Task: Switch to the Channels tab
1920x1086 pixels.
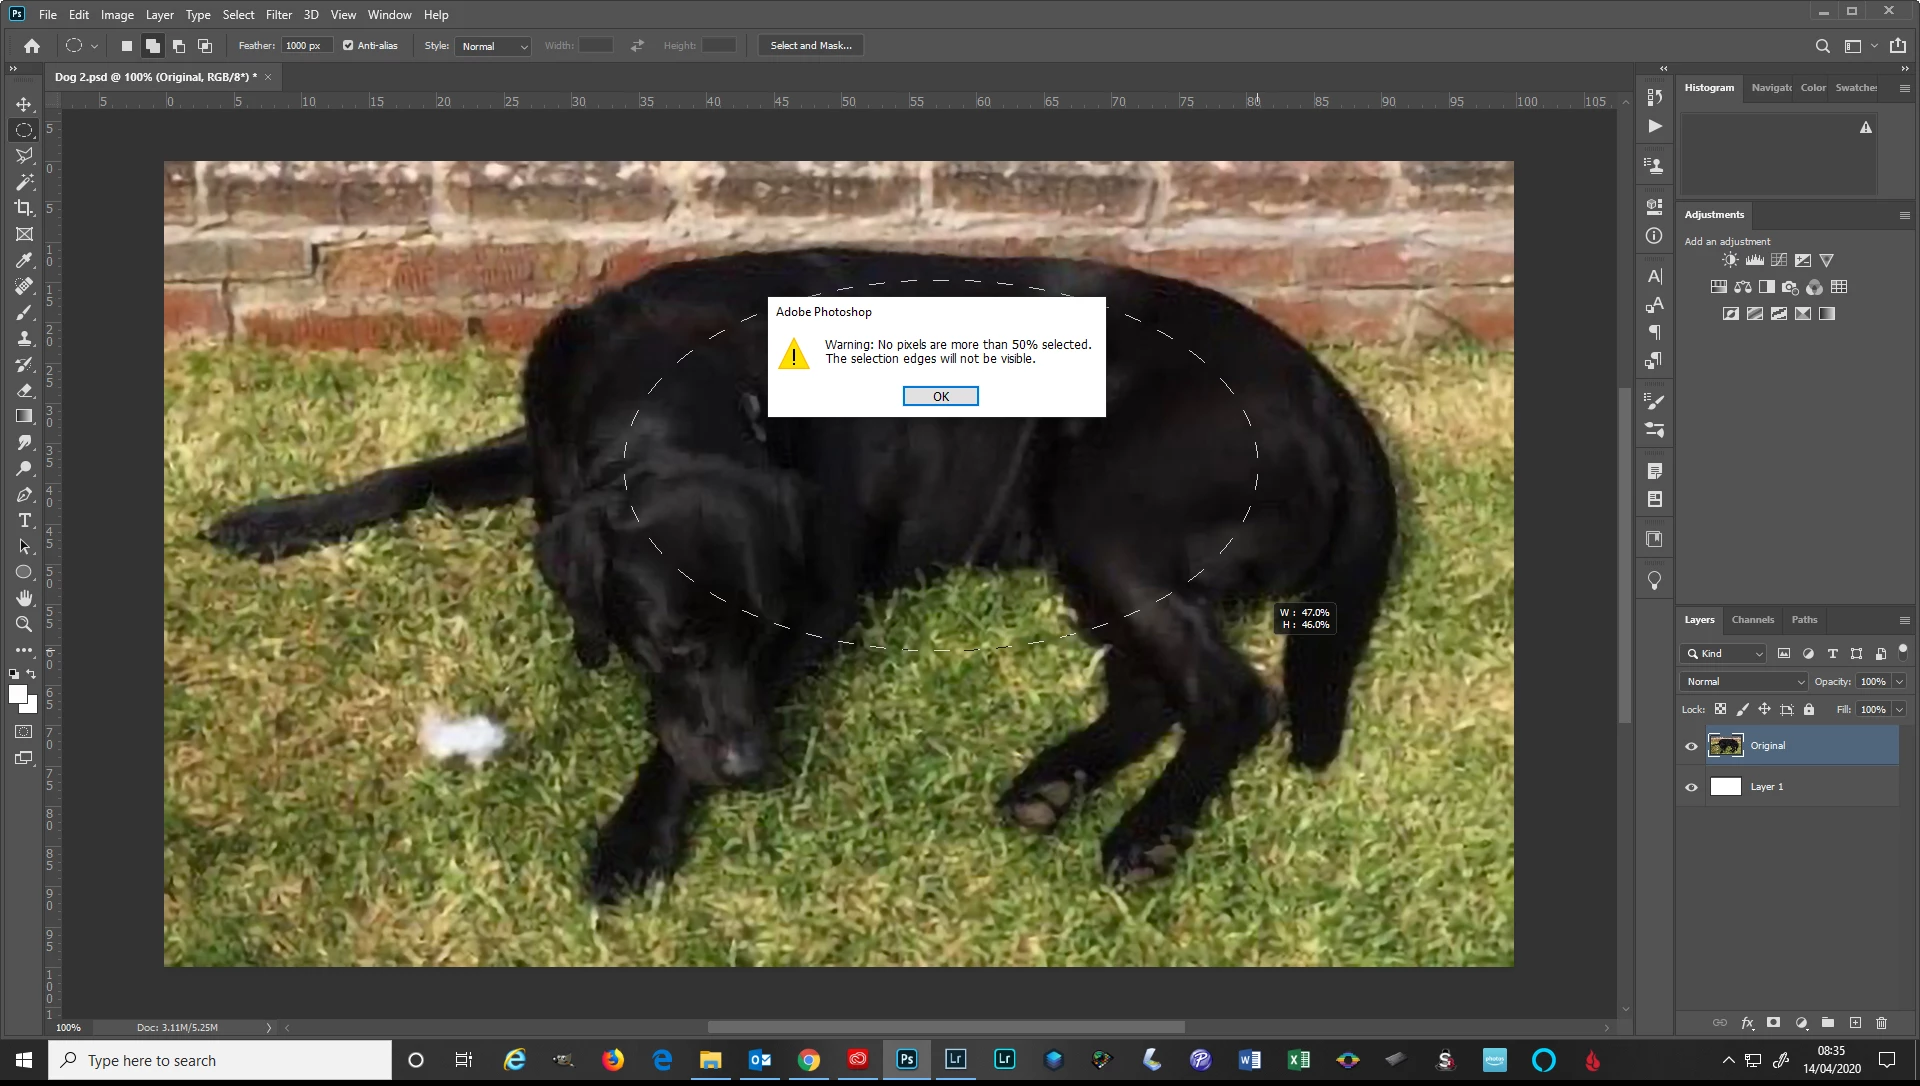Action: point(1752,620)
